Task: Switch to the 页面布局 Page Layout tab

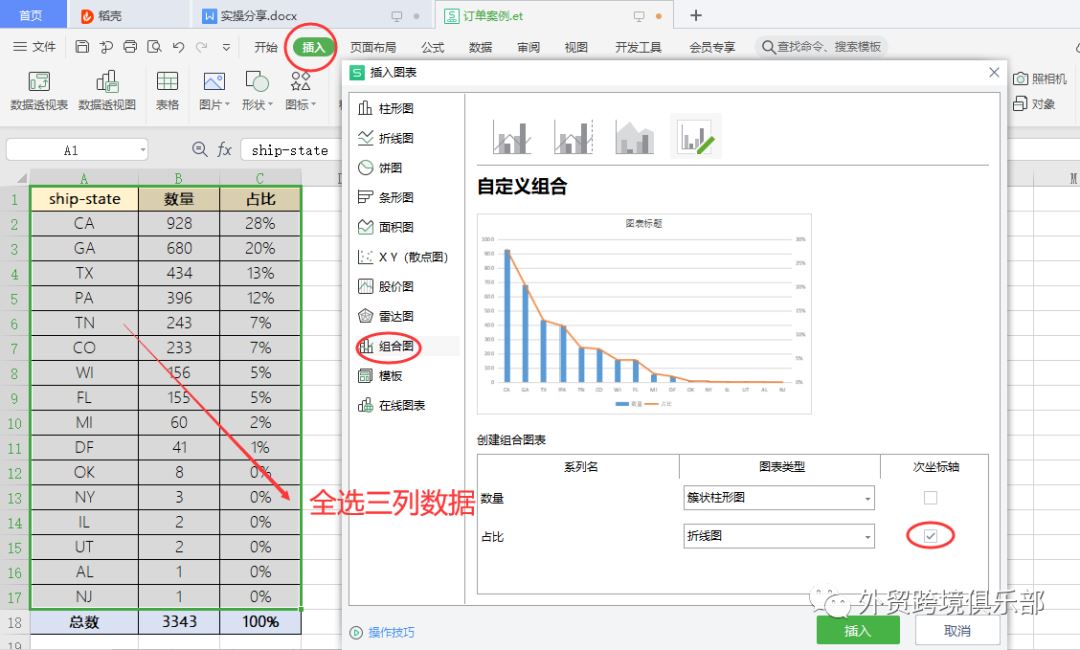Action: point(373,47)
